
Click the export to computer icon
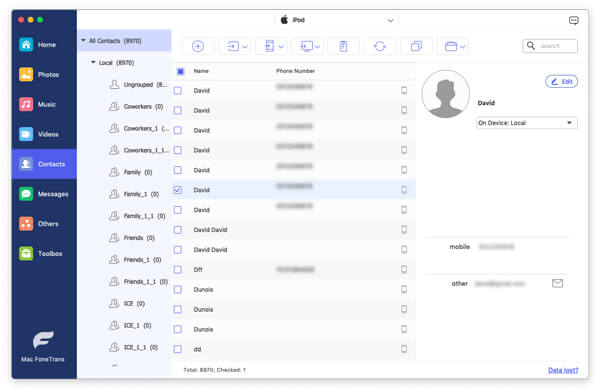coord(307,46)
